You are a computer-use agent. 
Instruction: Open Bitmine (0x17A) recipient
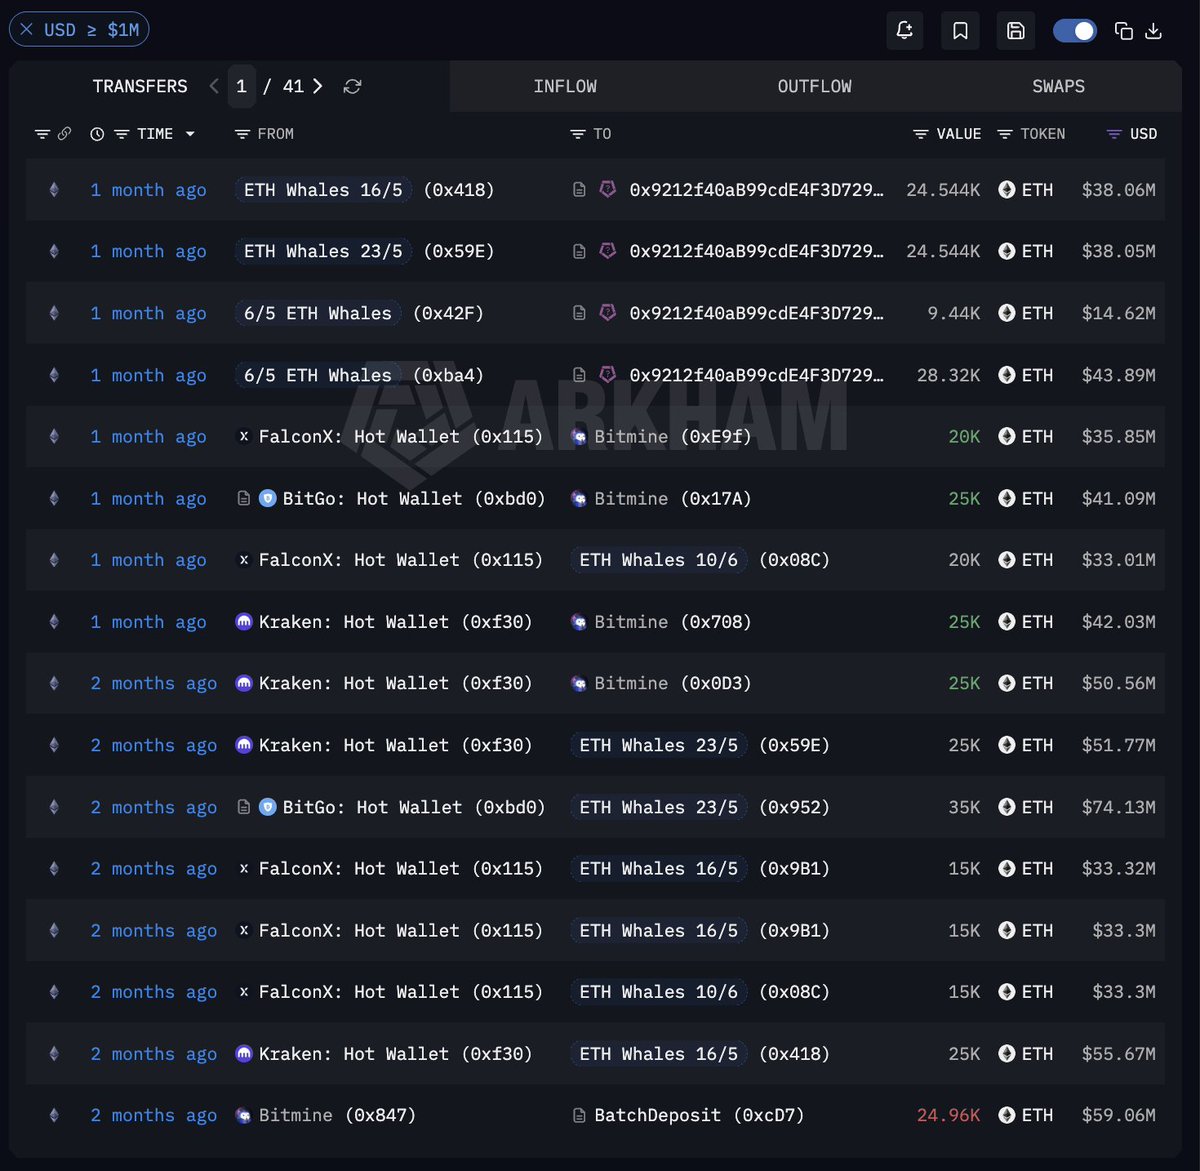[672, 499]
